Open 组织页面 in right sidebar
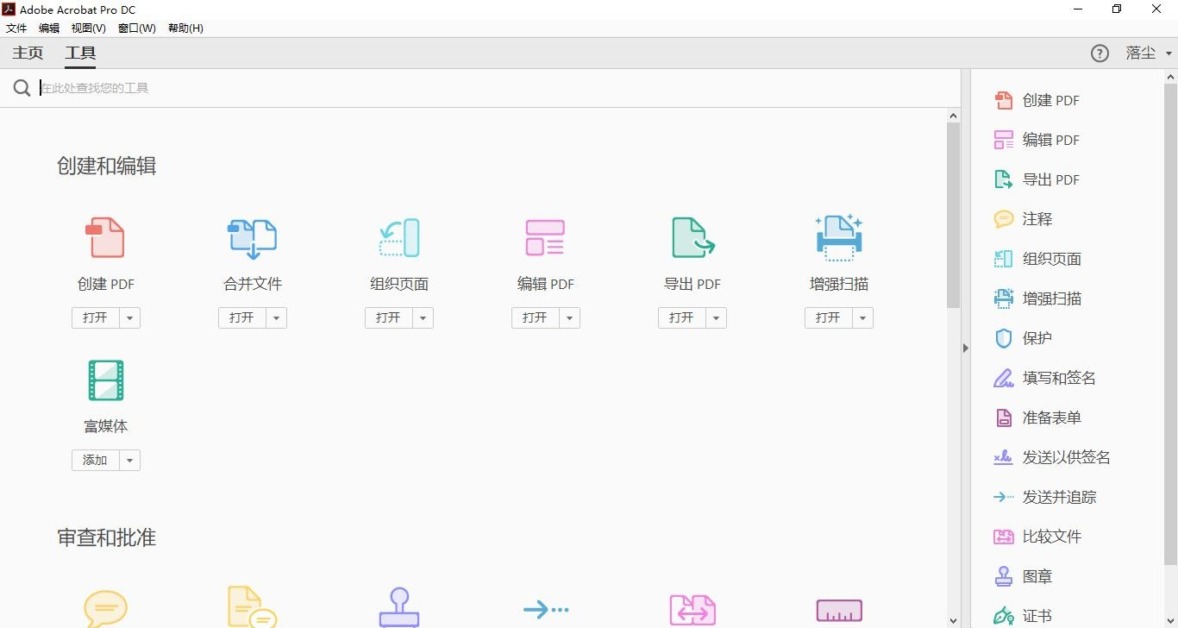The height and width of the screenshot is (628, 1178). tap(1038, 258)
